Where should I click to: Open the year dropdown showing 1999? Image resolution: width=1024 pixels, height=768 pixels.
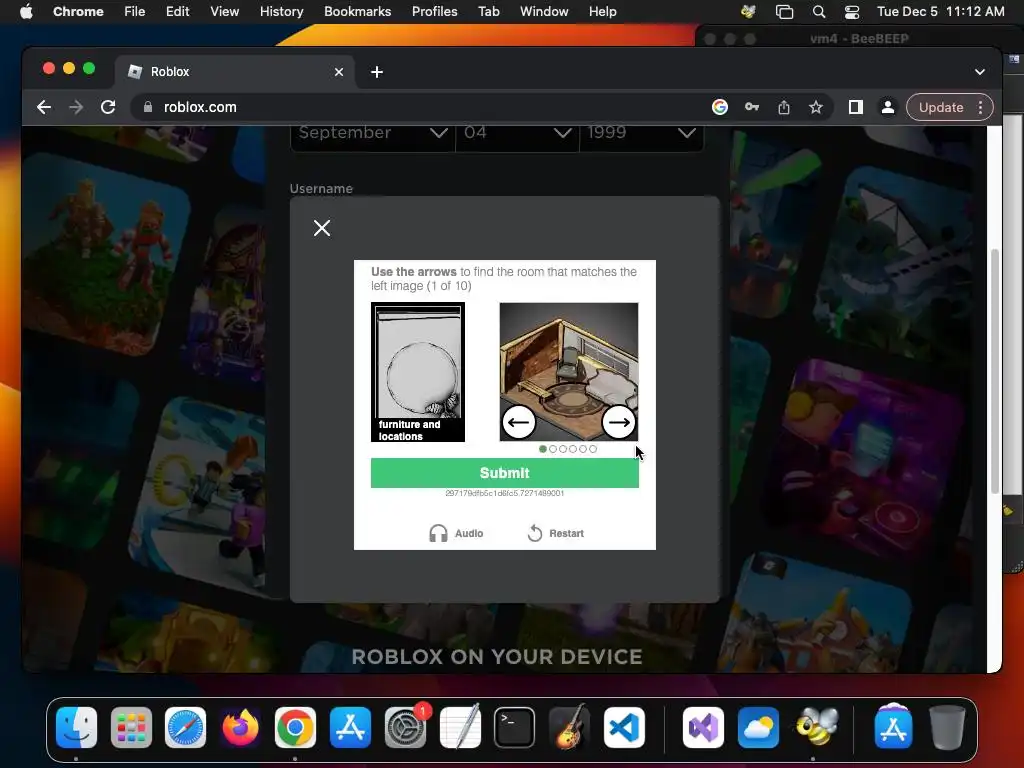pyautogui.click(x=641, y=133)
